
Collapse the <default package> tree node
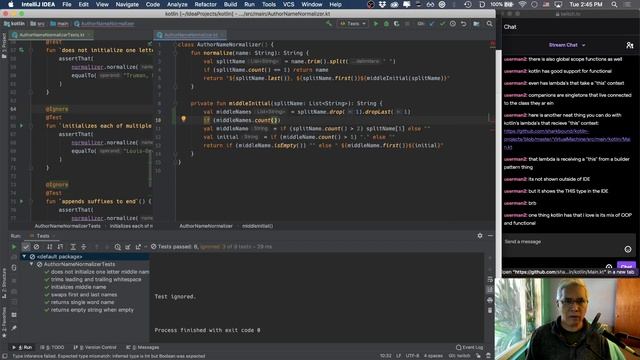pyautogui.click(x=24, y=256)
